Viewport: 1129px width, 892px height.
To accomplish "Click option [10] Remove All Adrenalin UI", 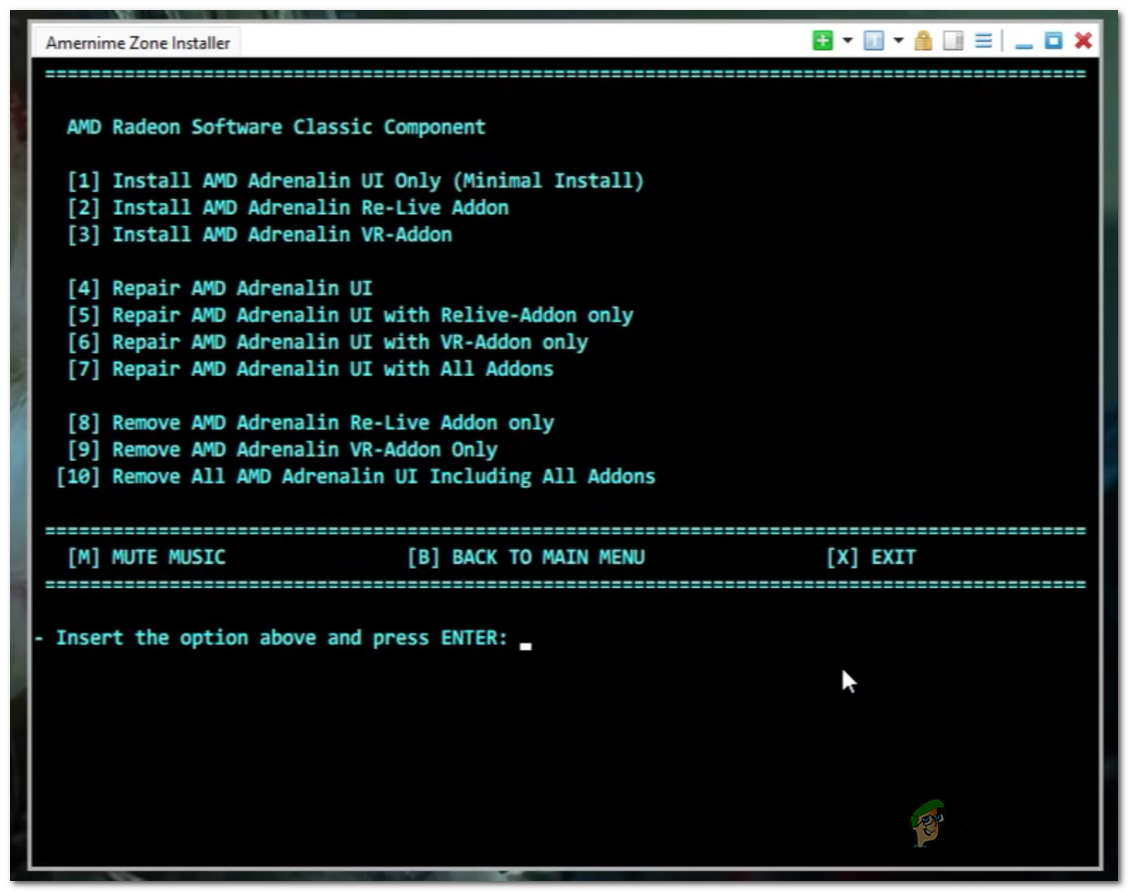I will point(356,477).
